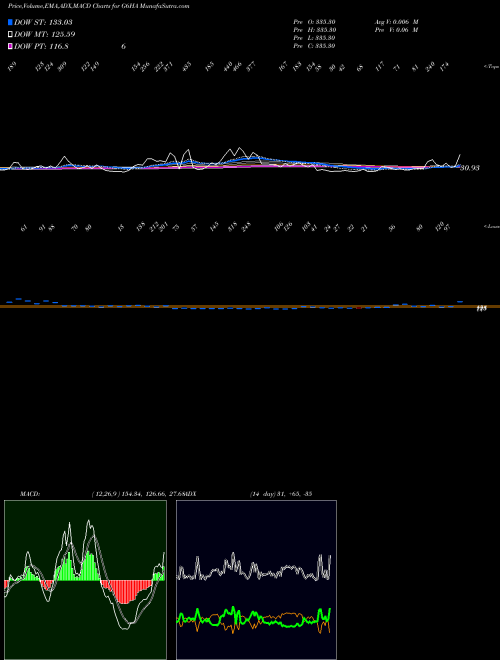Click the MACD histogram chart panel
The image size is (500, 660).
pos(85,580)
